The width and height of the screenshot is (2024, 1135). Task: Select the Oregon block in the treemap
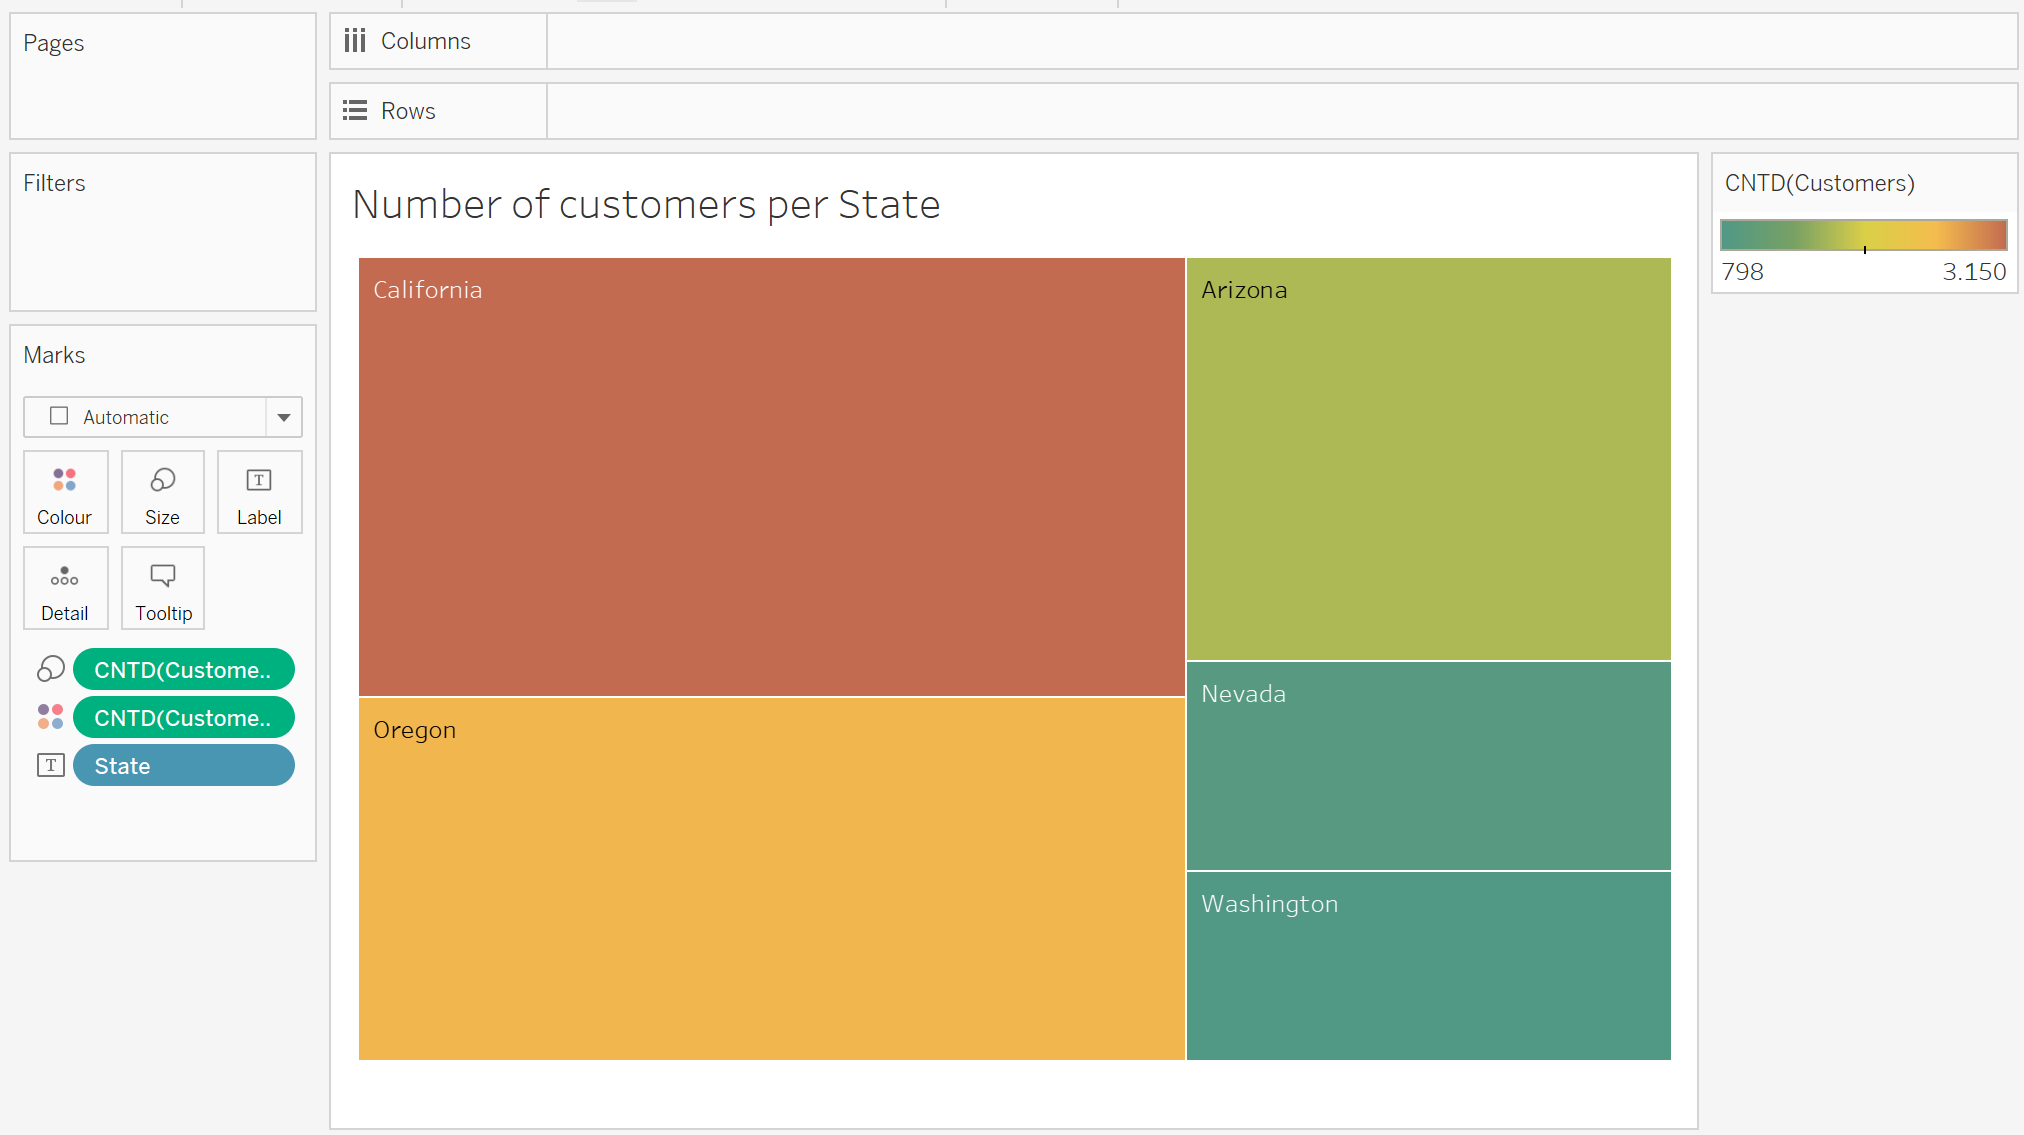770,880
